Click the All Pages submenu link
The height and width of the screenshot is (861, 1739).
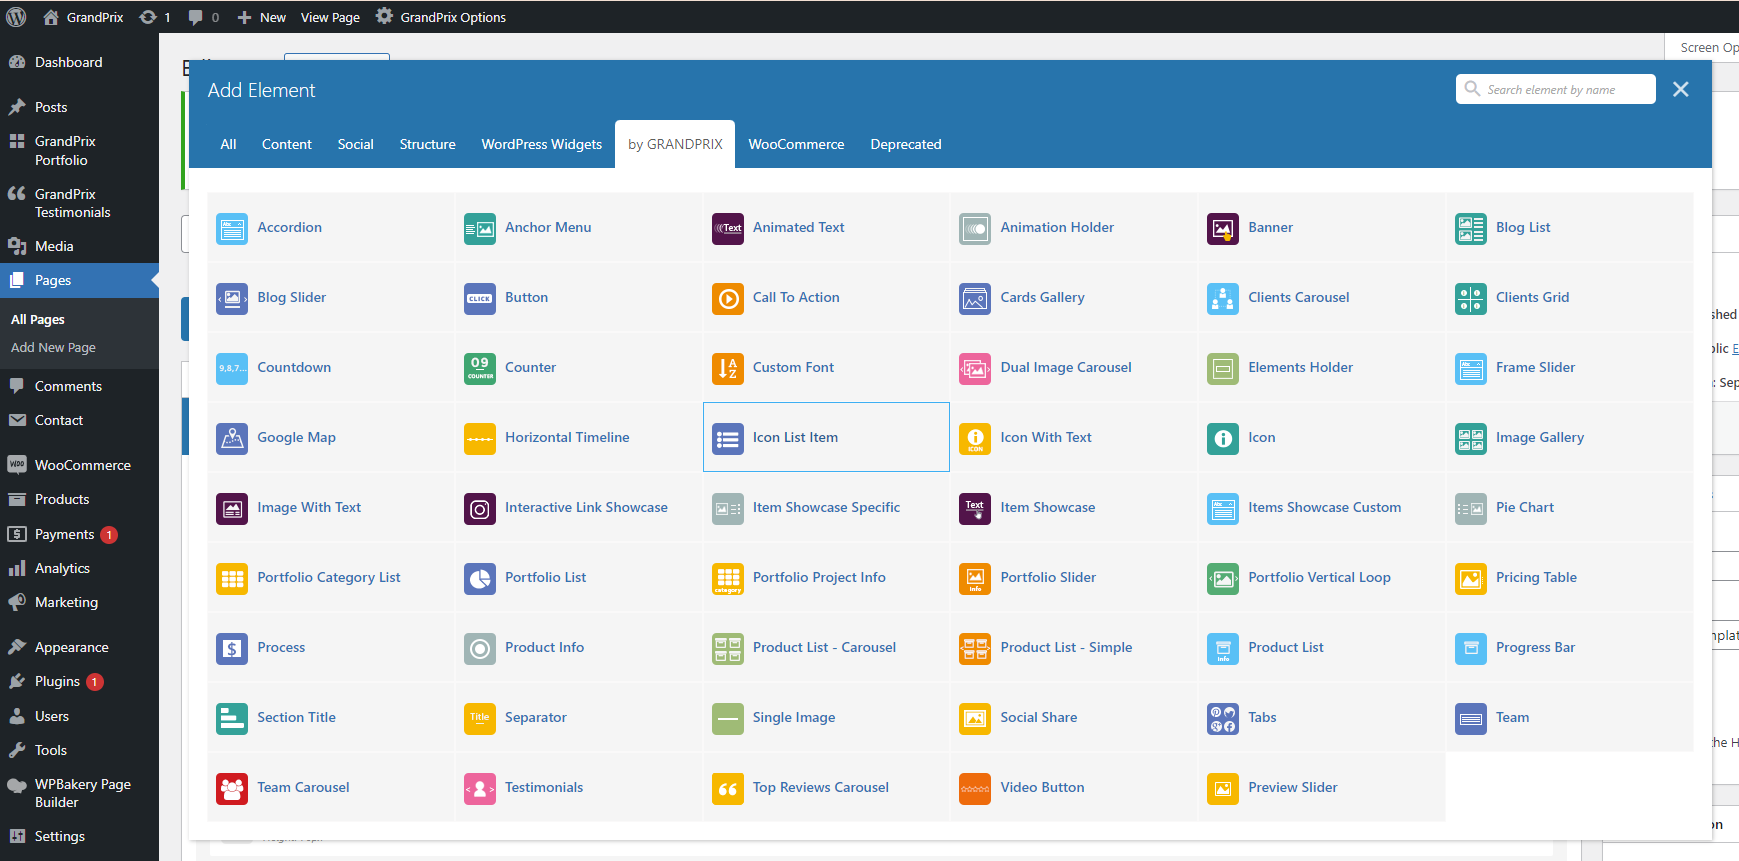pos(38,319)
